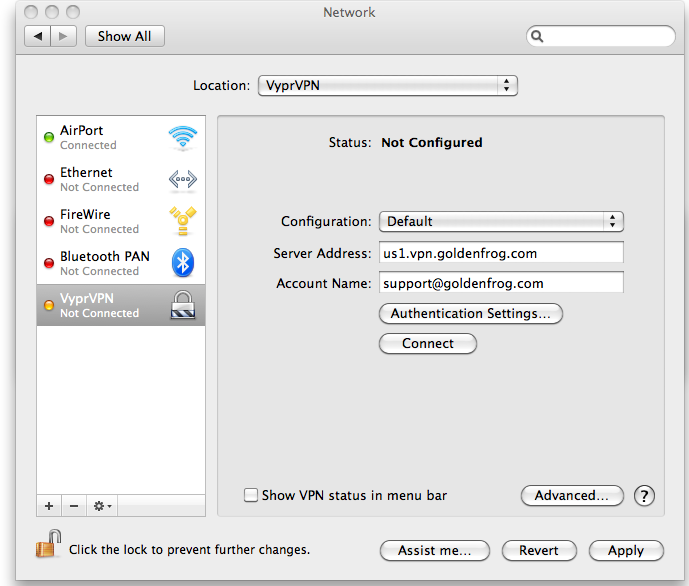Click the orange VyprVPN status dot
Image resolution: width=689 pixels, height=586 pixels.
coord(49,305)
